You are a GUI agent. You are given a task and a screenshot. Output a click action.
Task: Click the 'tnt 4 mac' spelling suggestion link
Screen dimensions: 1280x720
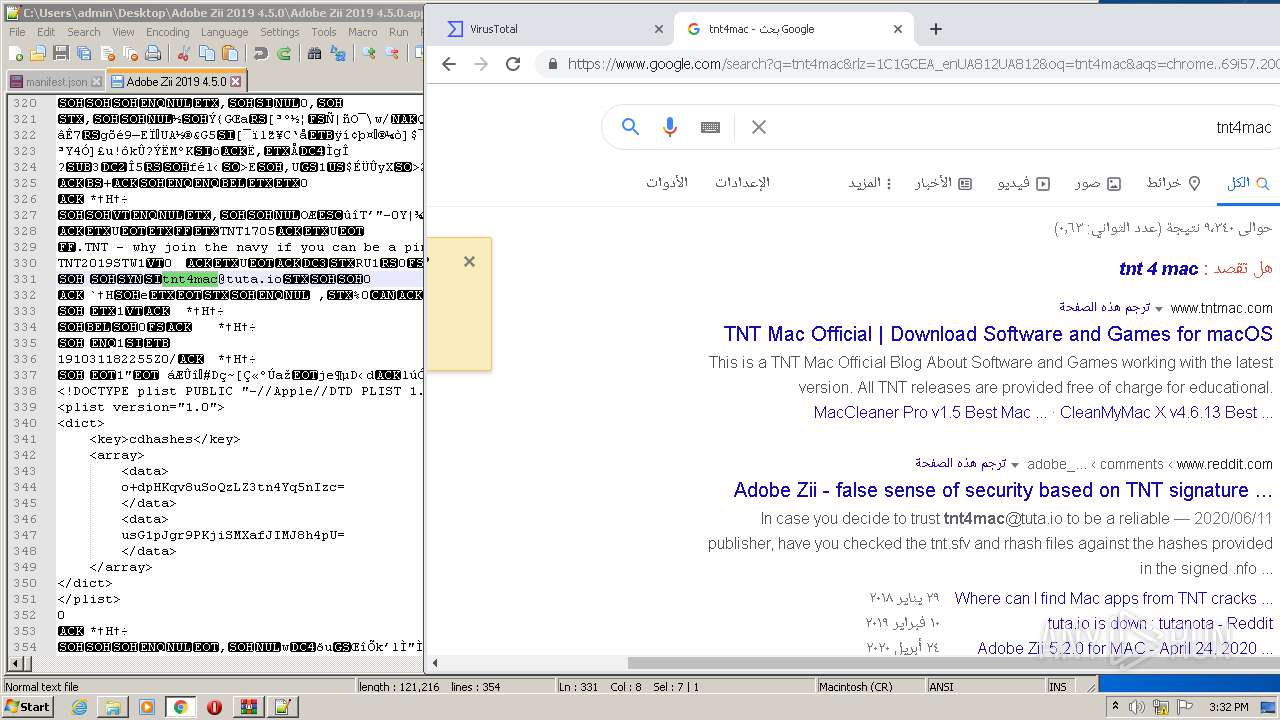point(1158,268)
